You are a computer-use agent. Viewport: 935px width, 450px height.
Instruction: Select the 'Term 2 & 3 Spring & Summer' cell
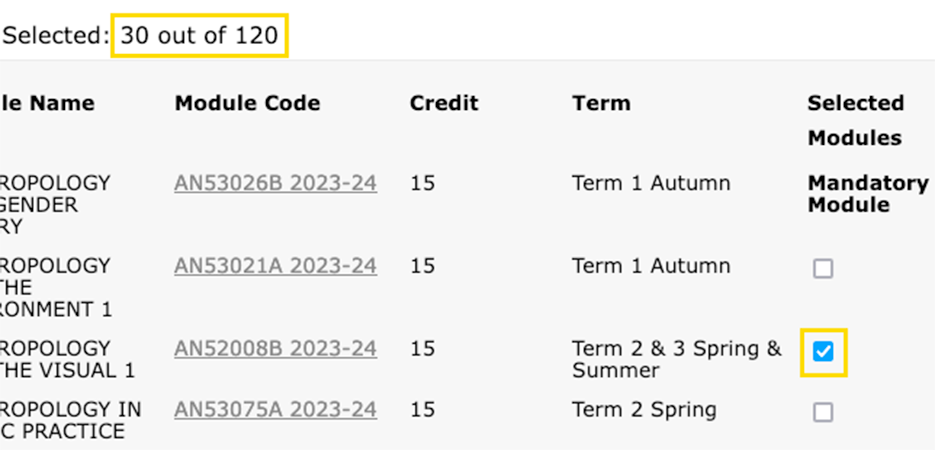click(x=676, y=359)
